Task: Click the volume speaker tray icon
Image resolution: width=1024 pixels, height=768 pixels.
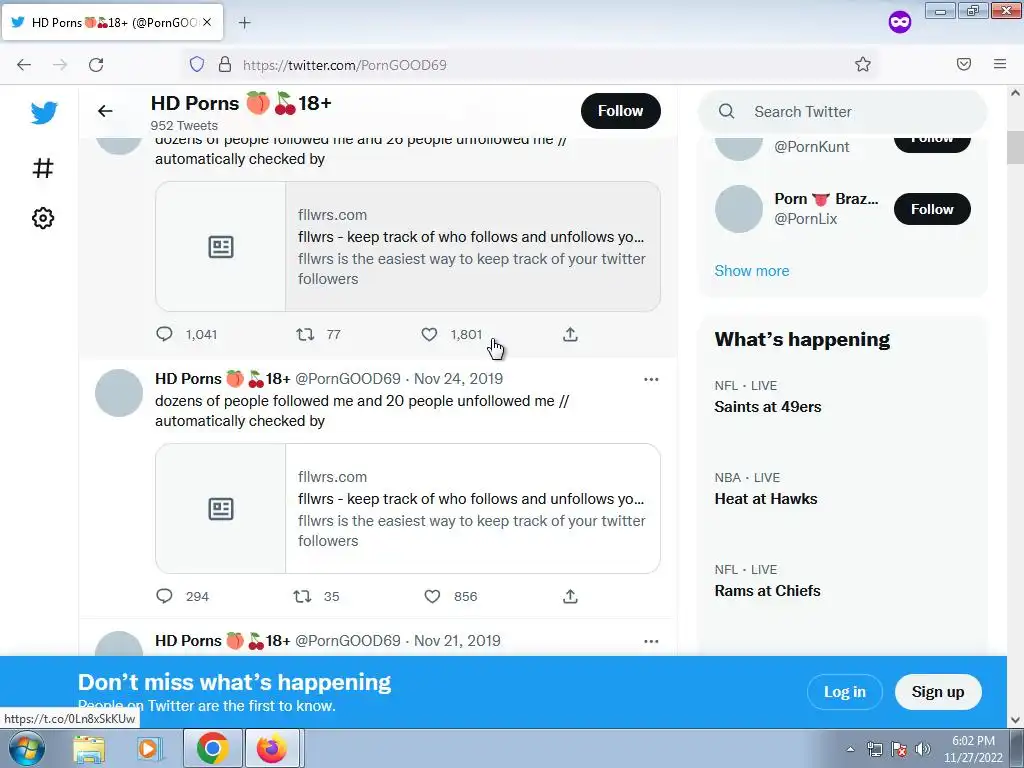Action: pyautogui.click(x=923, y=749)
